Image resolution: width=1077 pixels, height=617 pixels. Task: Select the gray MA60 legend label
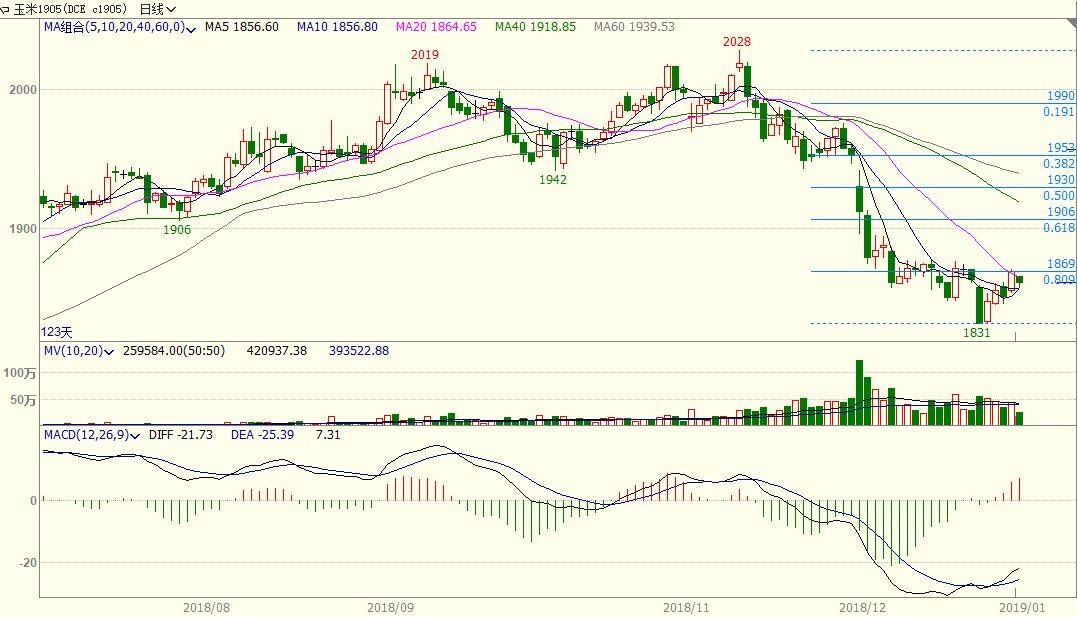(634, 27)
